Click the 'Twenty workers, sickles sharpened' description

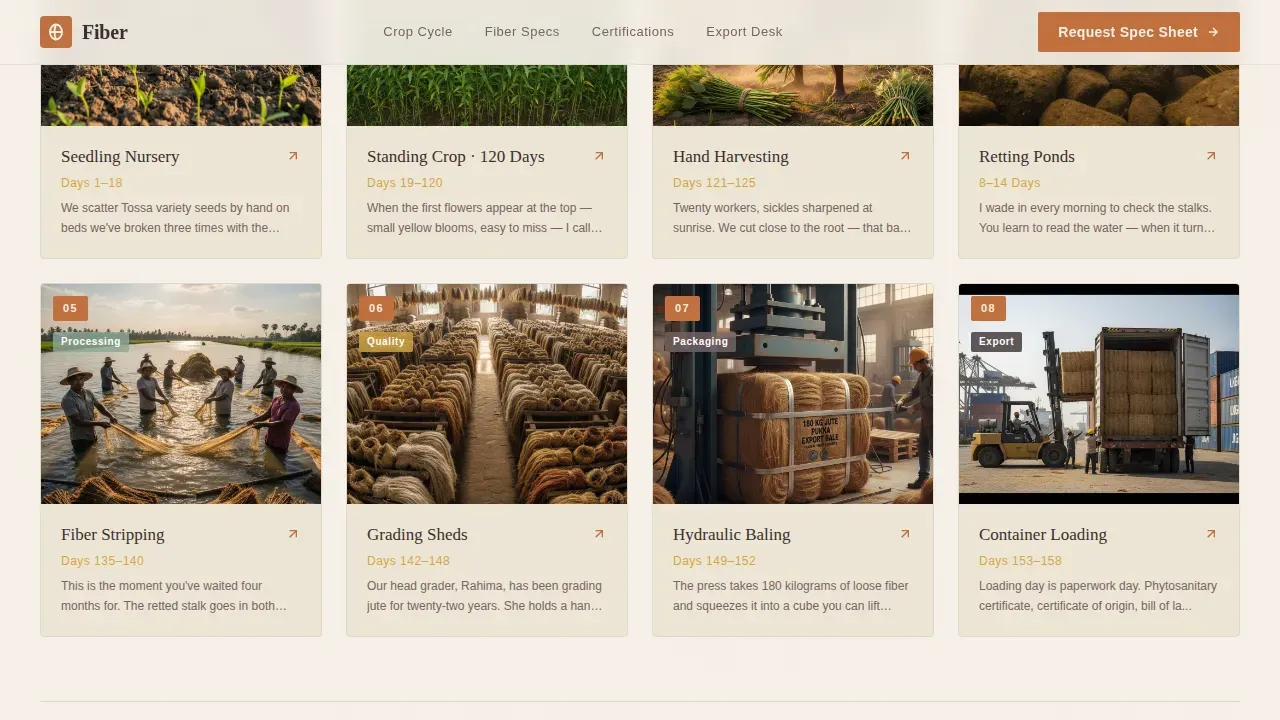pos(792,218)
